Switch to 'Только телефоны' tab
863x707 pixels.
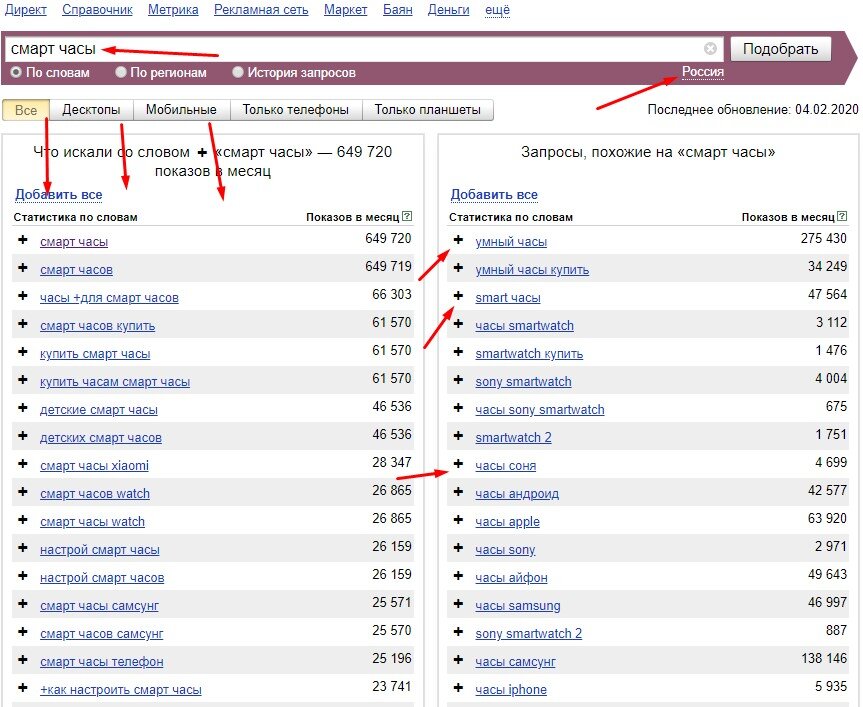[x=296, y=110]
